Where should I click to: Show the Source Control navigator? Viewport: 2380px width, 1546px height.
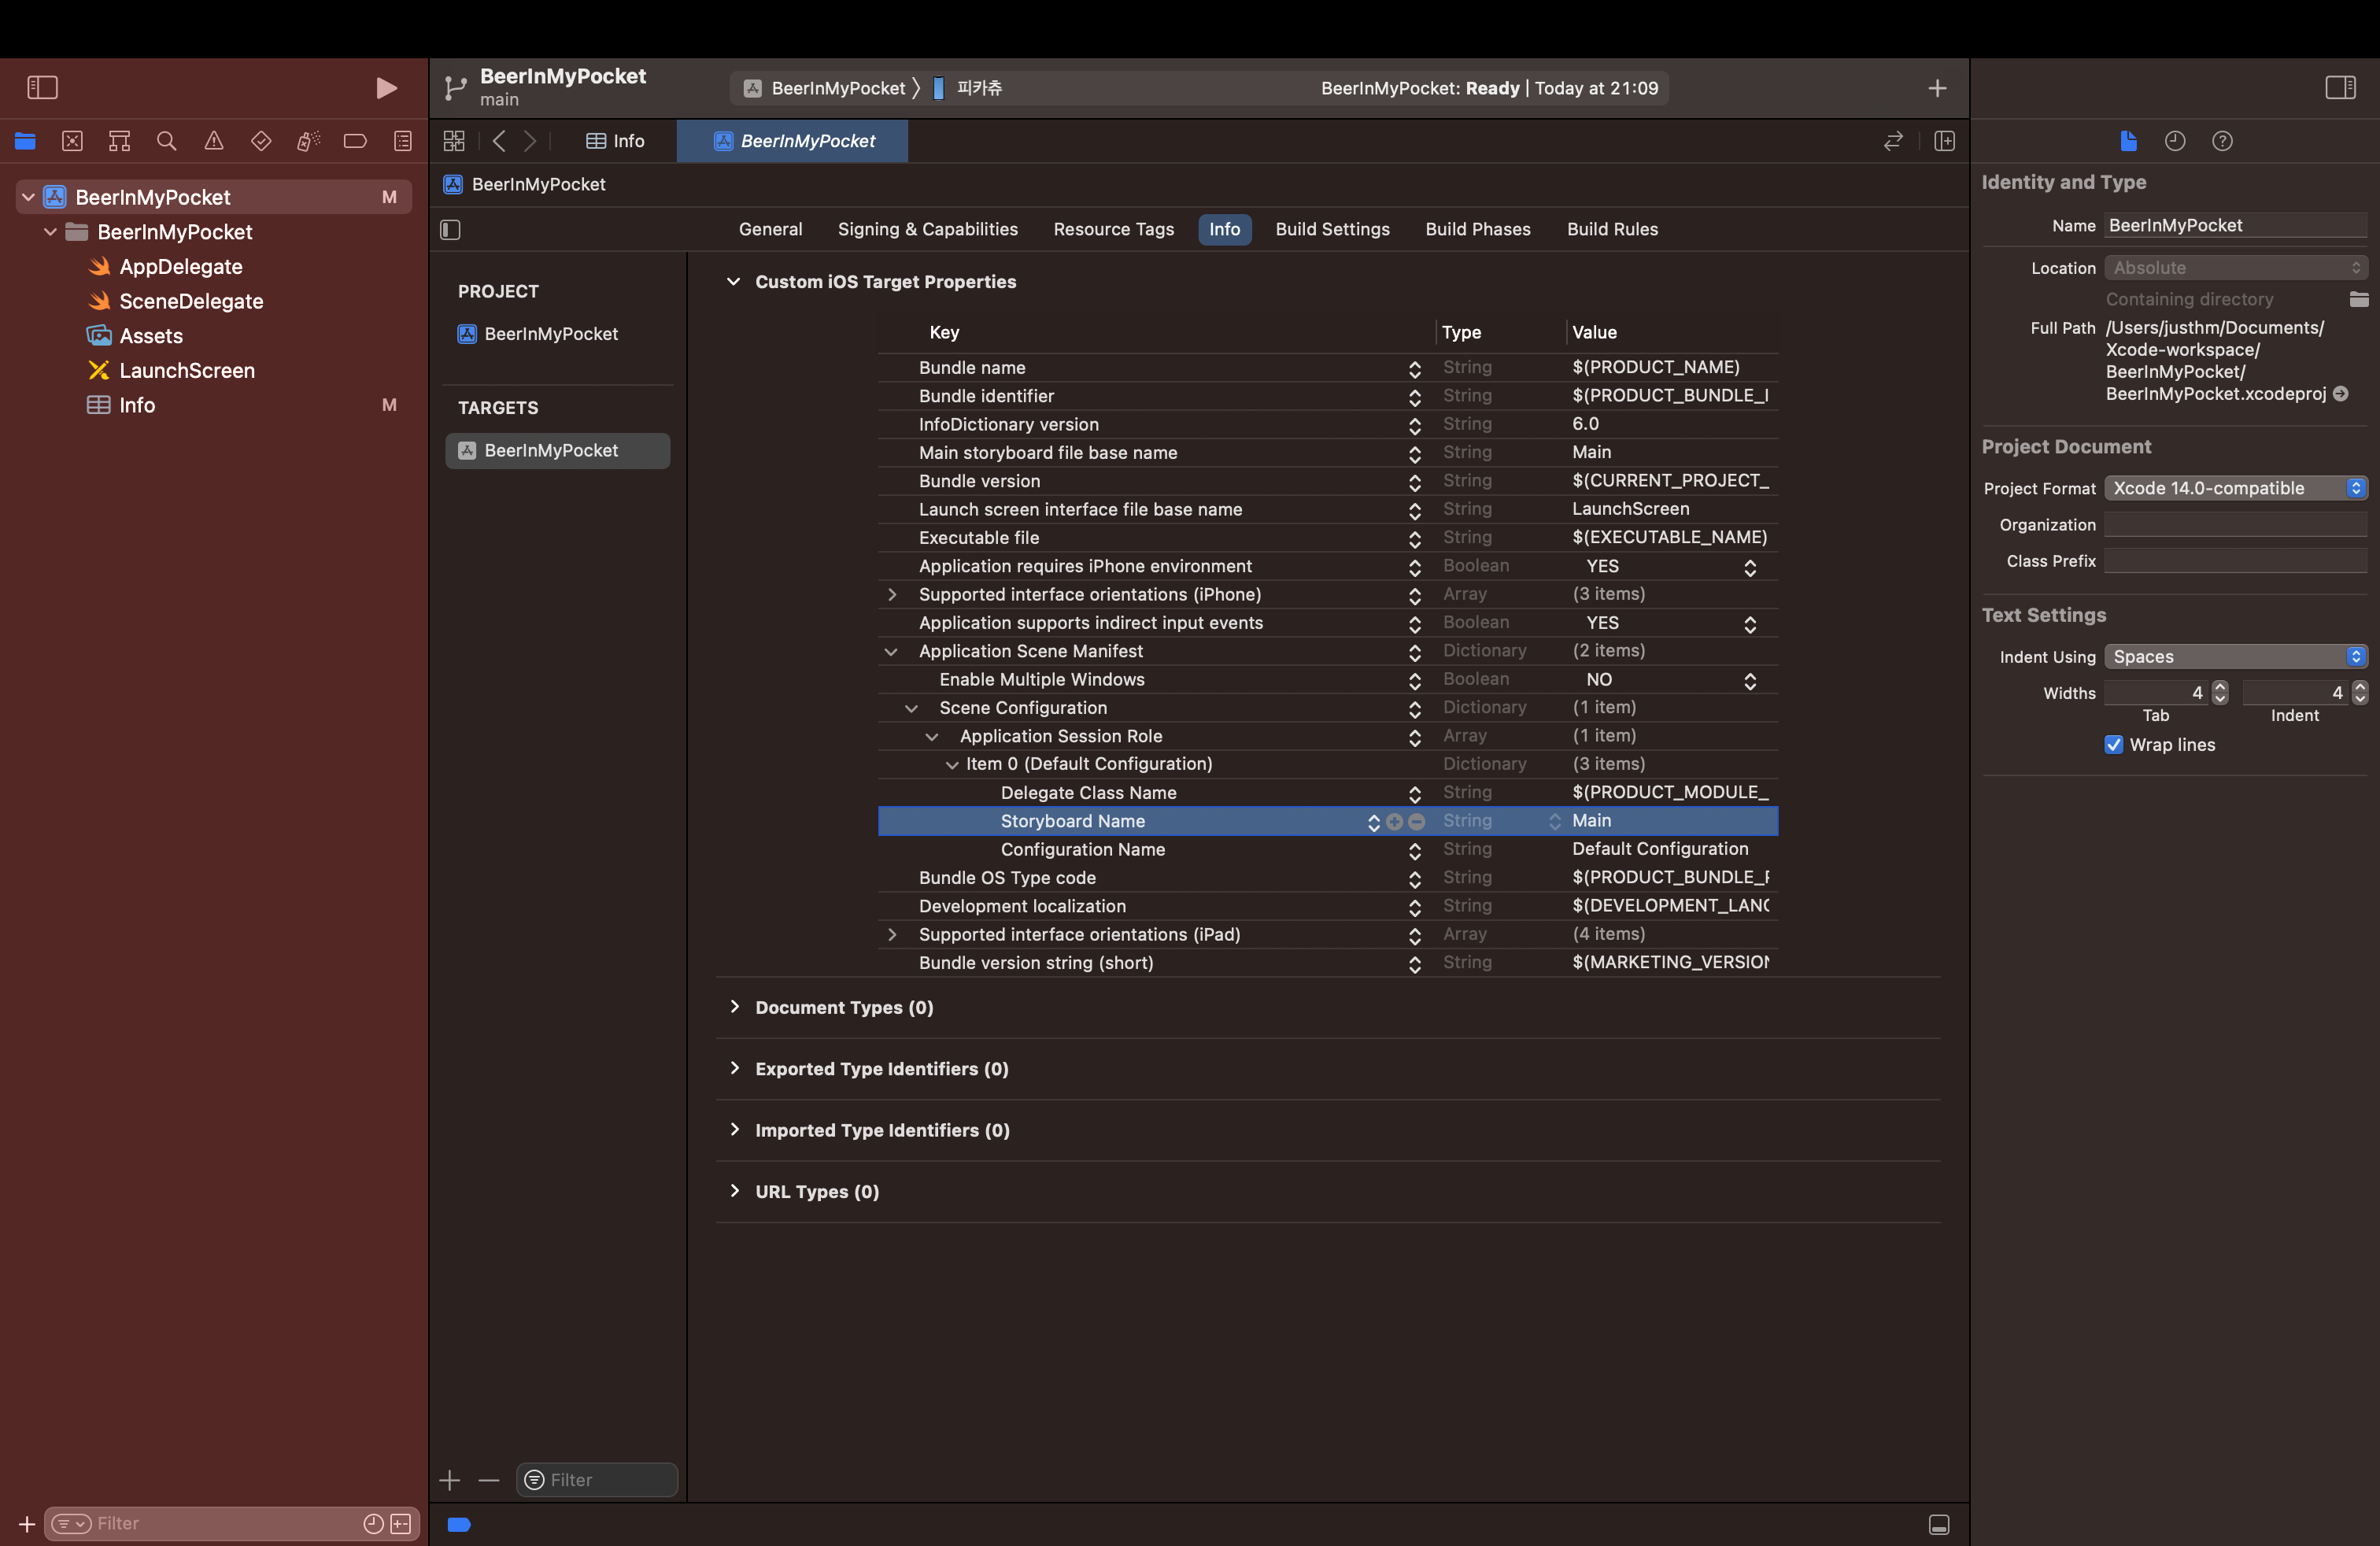[x=72, y=141]
